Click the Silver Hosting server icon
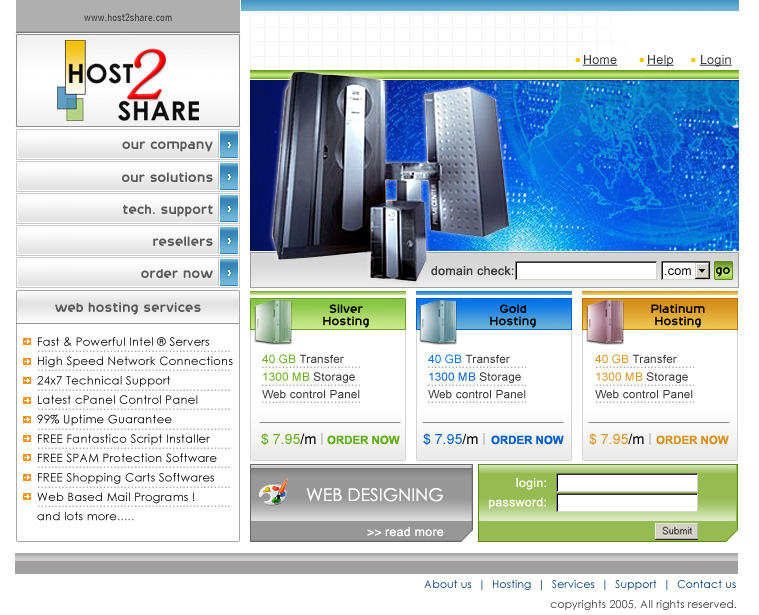Viewport: 759px width, 615px height. 273,321
